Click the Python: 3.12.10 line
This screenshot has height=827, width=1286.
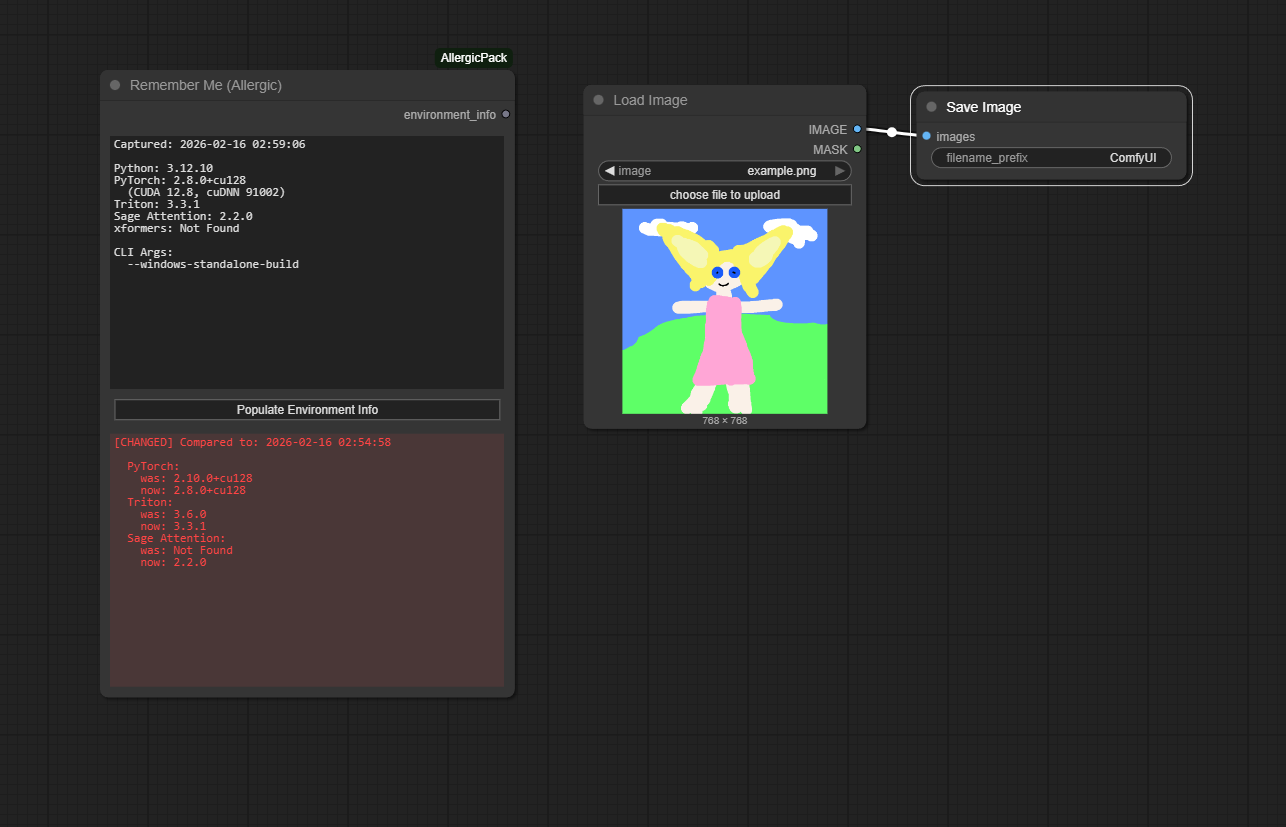click(x=163, y=168)
